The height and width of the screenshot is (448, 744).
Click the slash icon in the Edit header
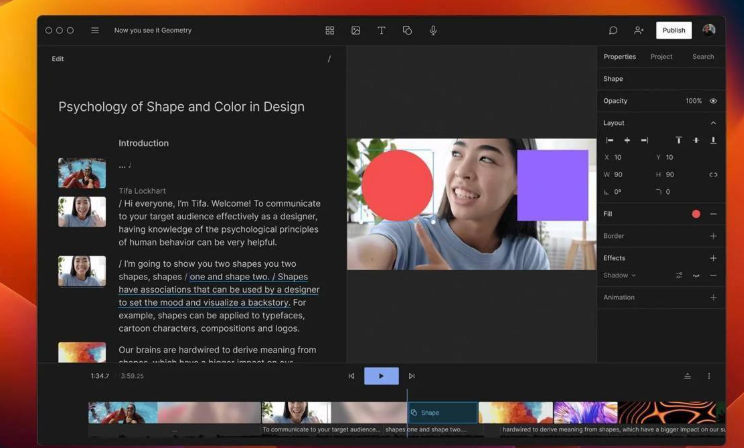coord(329,59)
